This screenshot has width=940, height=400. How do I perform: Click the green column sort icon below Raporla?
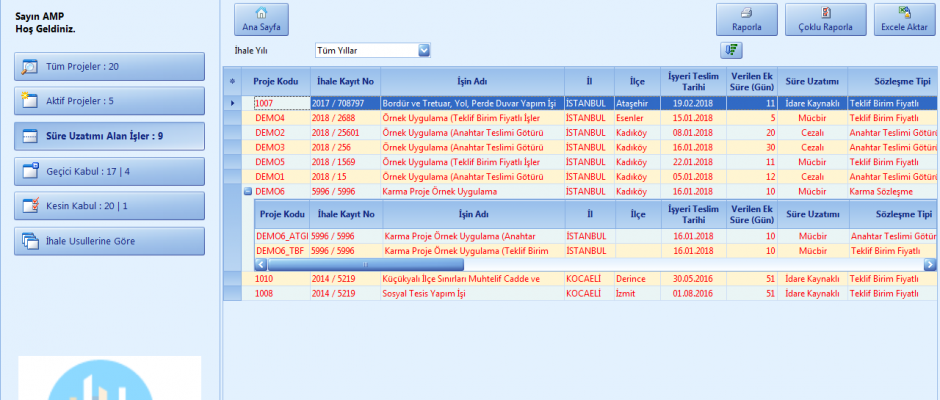[731, 50]
